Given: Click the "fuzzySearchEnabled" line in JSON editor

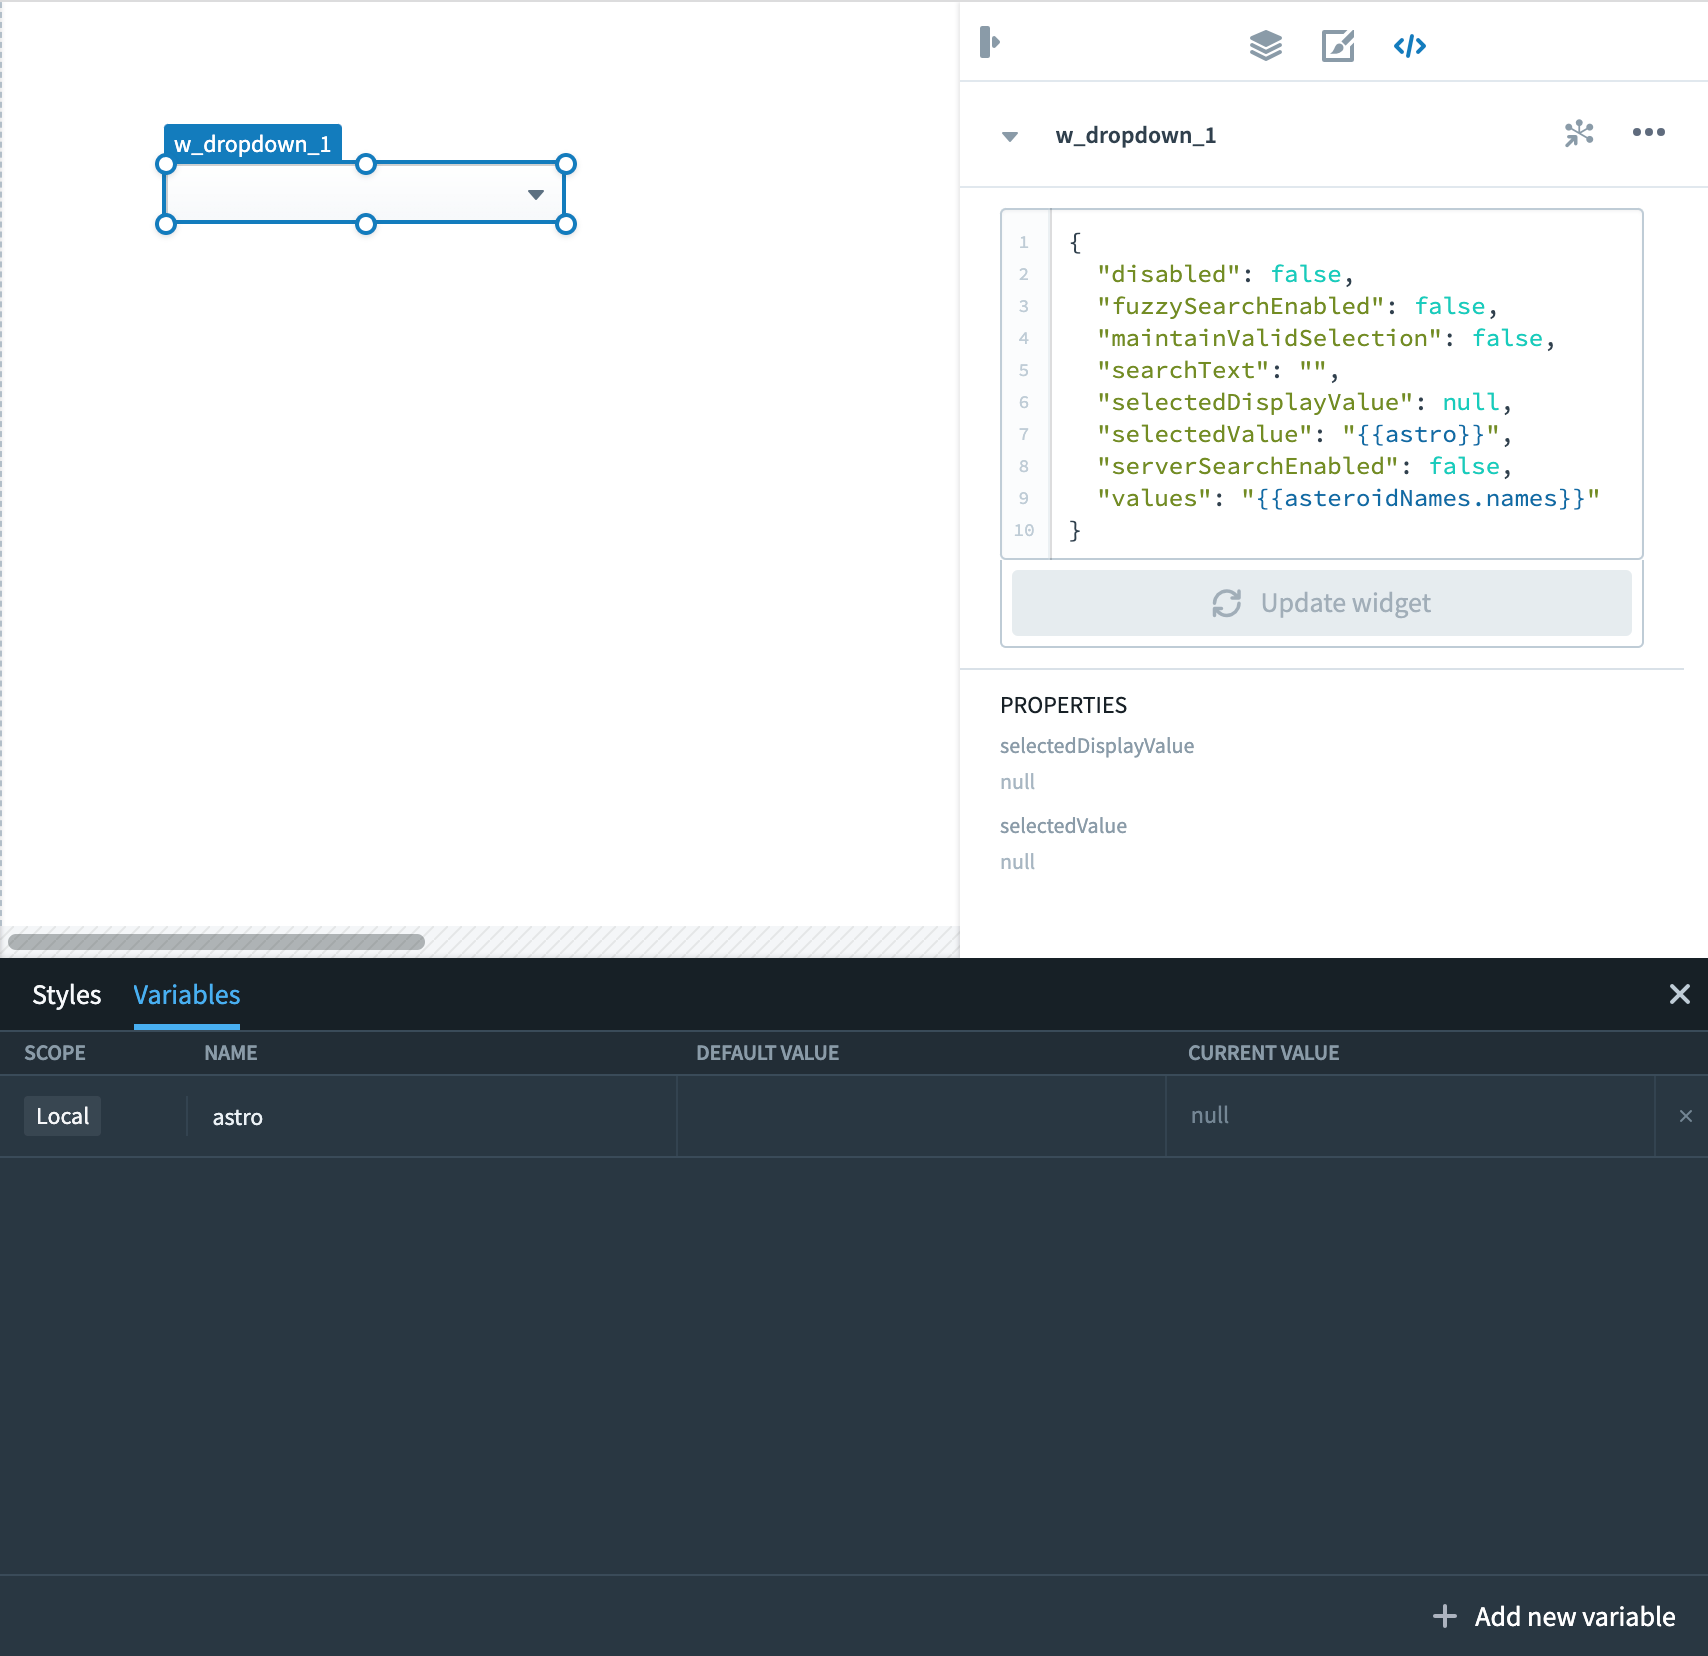Looking at the screenshot, I should tap(1297, 306).
